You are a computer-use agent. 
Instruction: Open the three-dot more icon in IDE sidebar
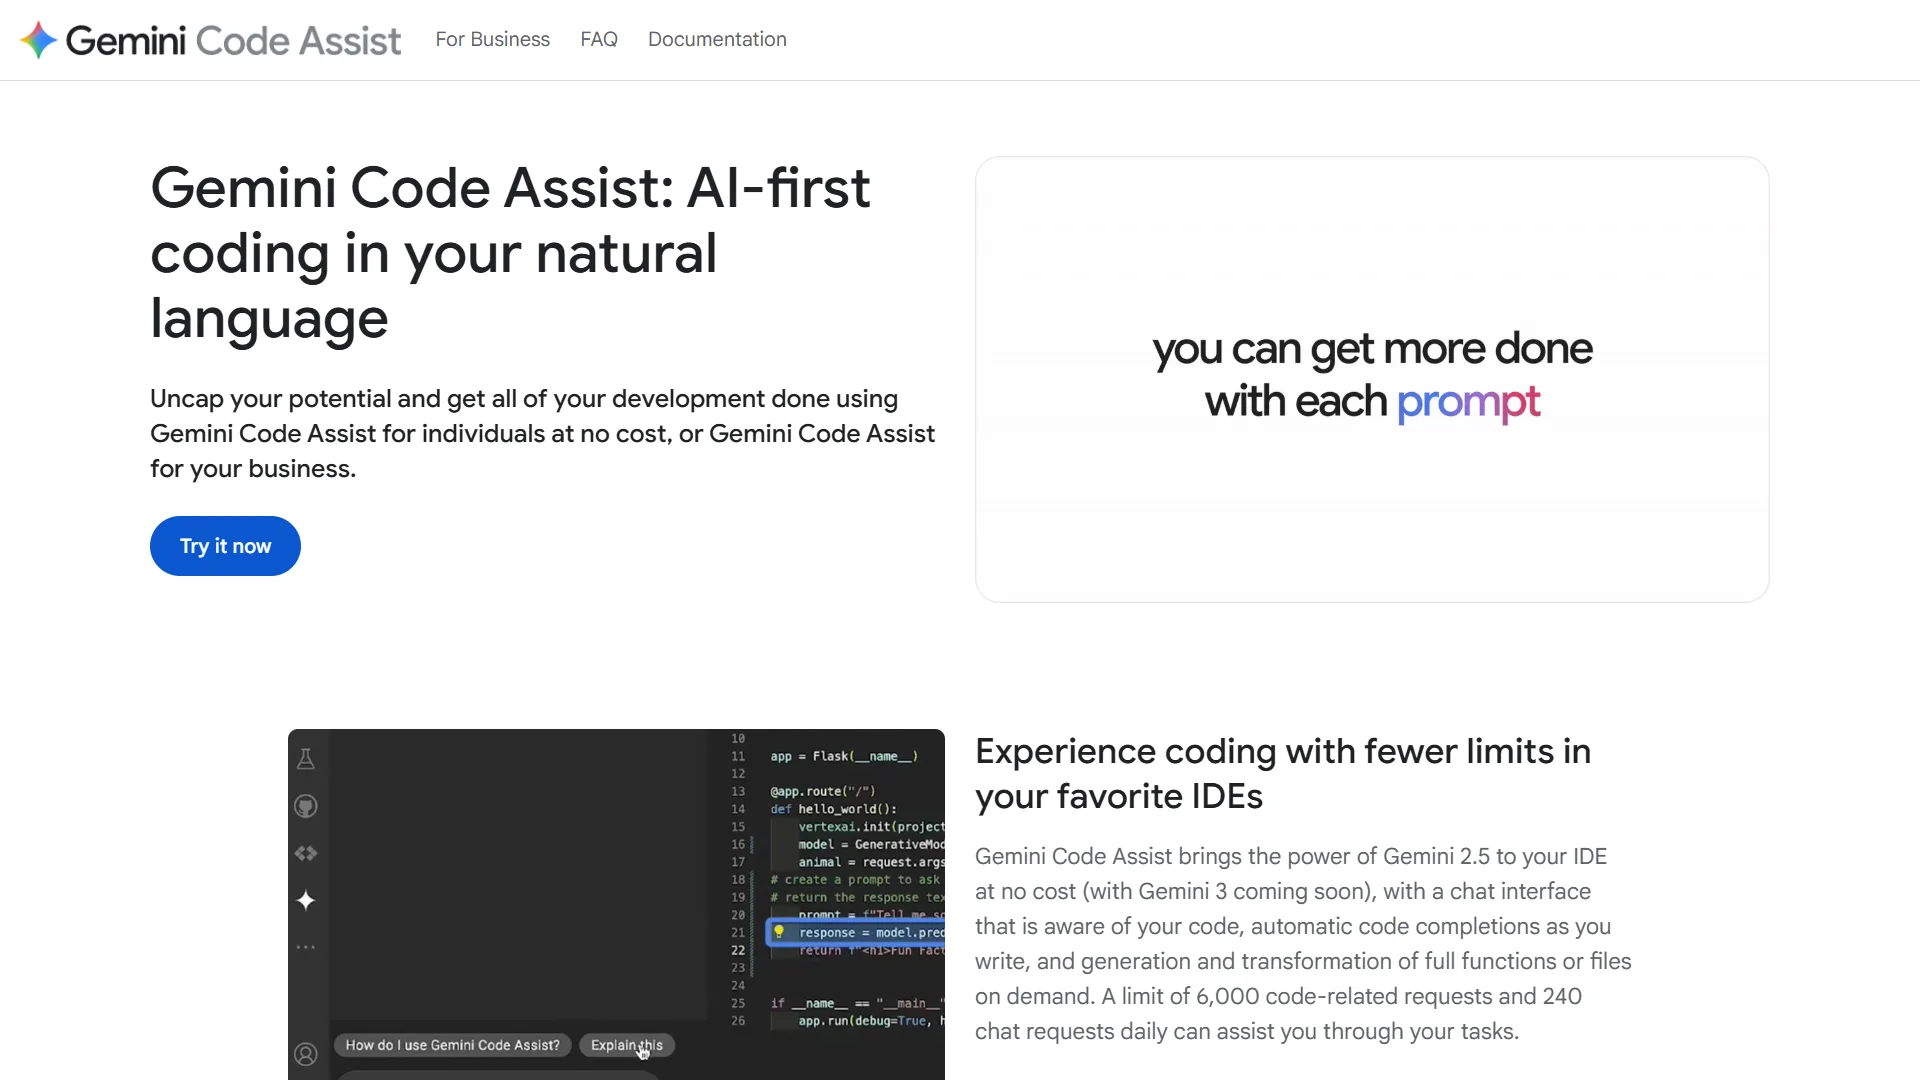306,947
